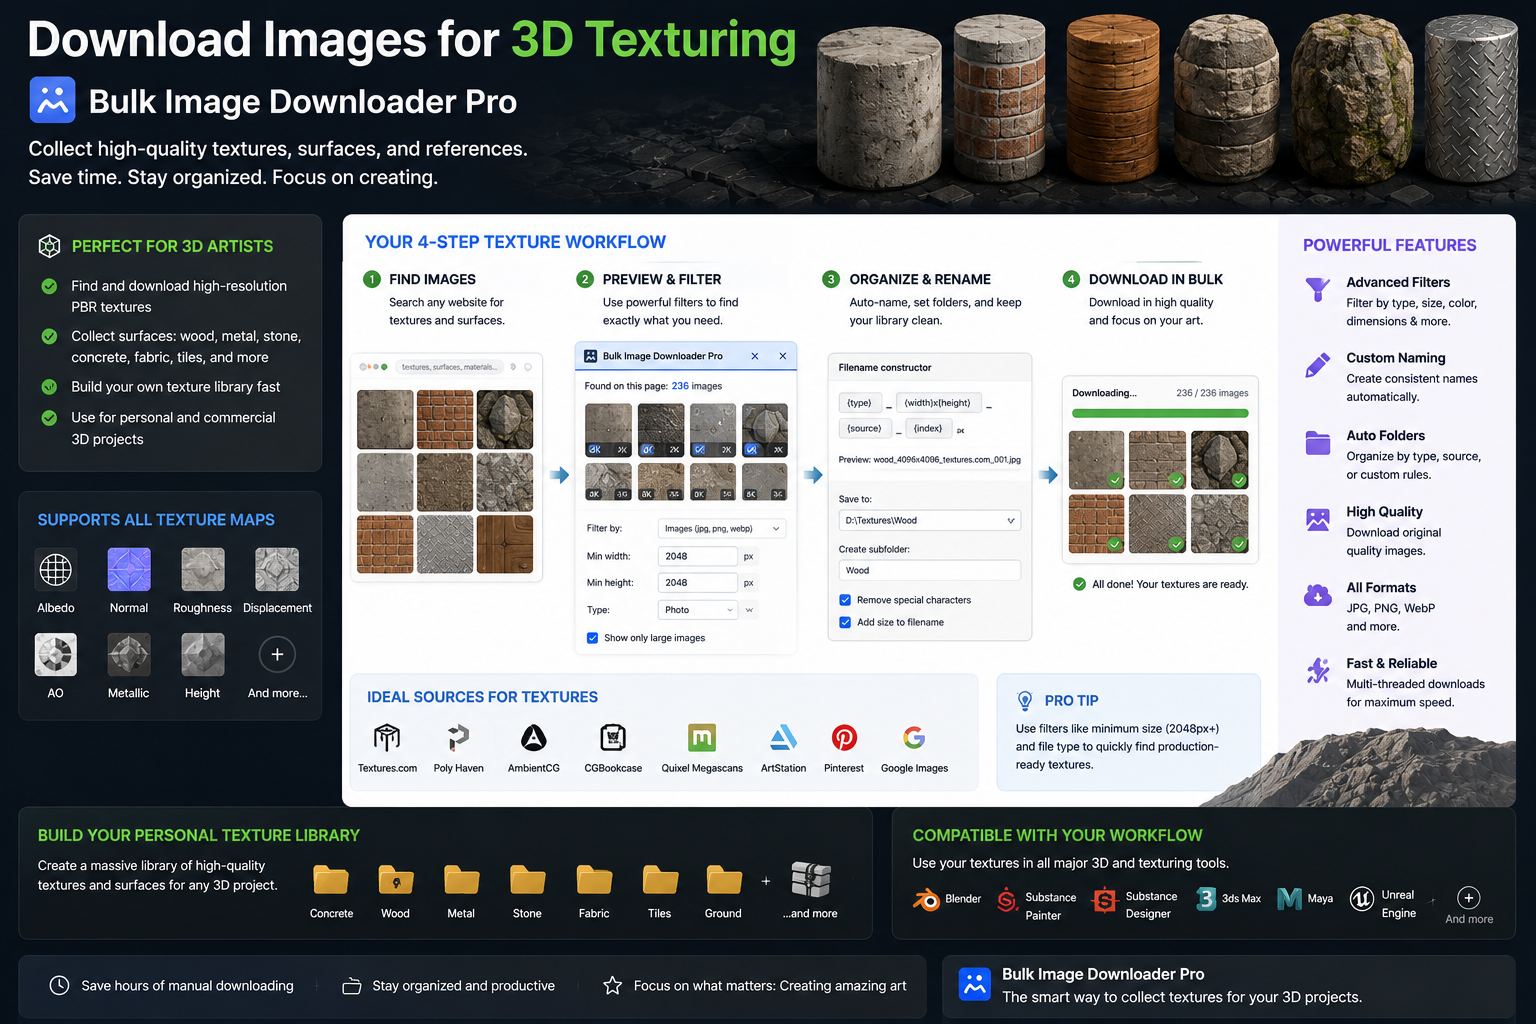This screenshot has height=1024, width=1536.
Task: Click the diamond plate metal thumbnail in the browser window
Action: [x=445, y=544]
